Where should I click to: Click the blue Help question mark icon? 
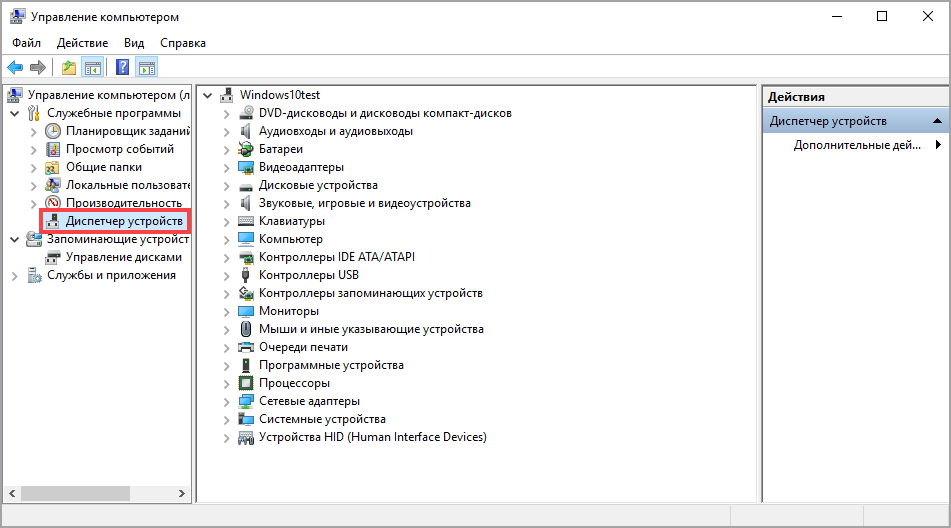pos(122,68)
